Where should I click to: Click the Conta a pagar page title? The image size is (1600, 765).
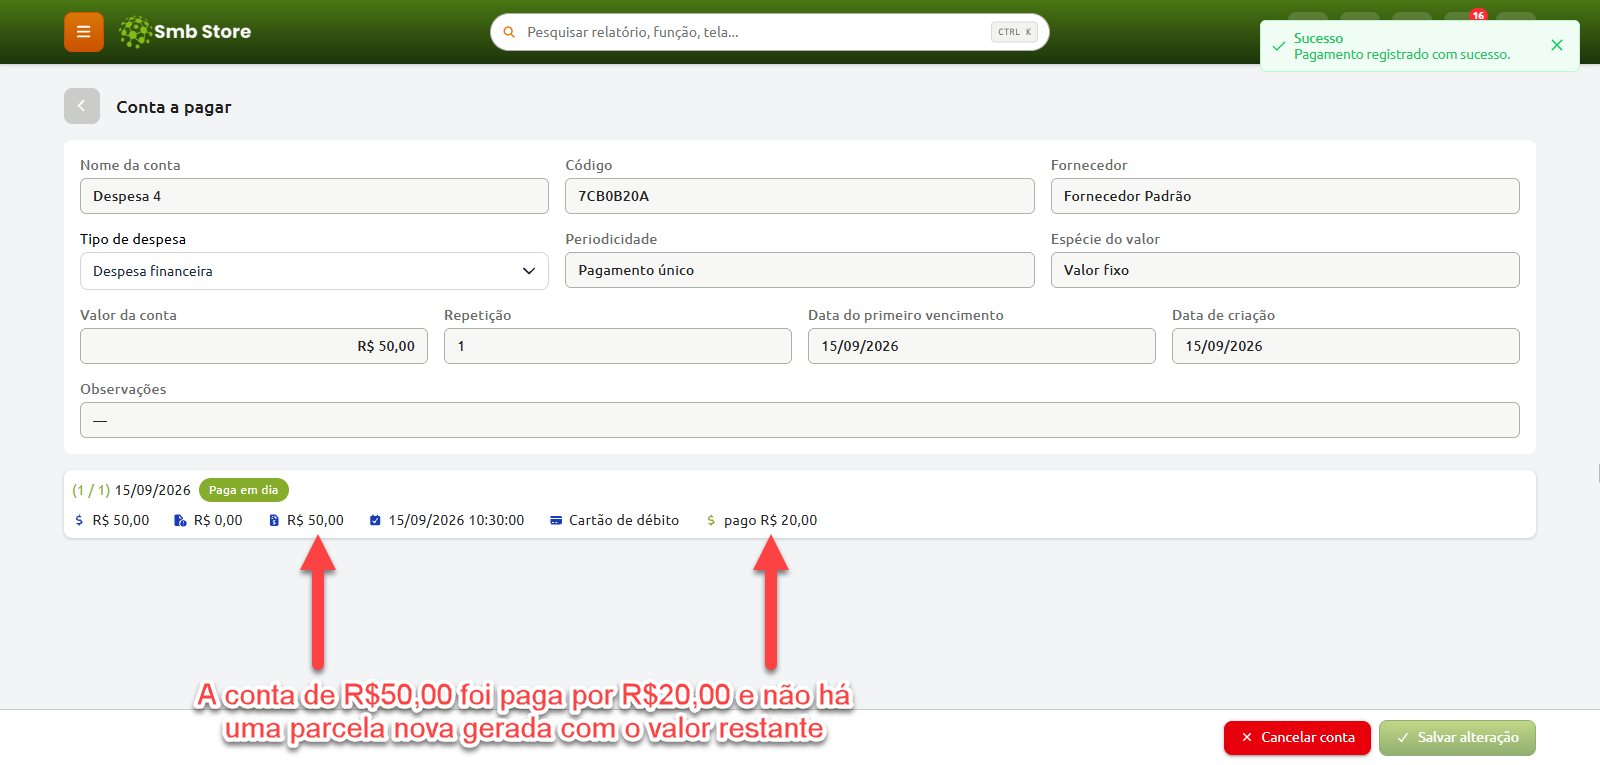(174, 107)
